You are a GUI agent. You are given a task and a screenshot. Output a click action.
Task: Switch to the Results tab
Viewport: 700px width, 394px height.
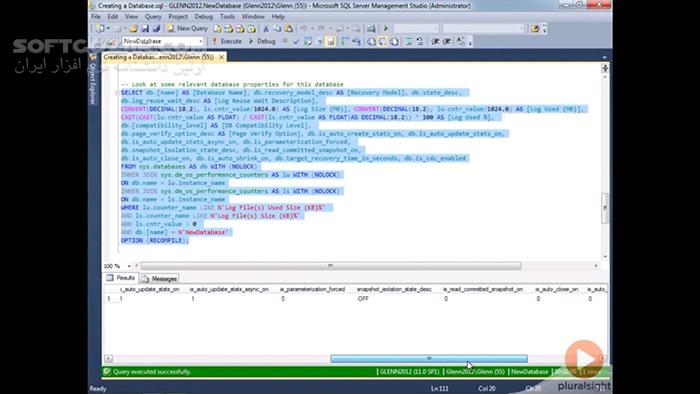[x=121, y=278]
